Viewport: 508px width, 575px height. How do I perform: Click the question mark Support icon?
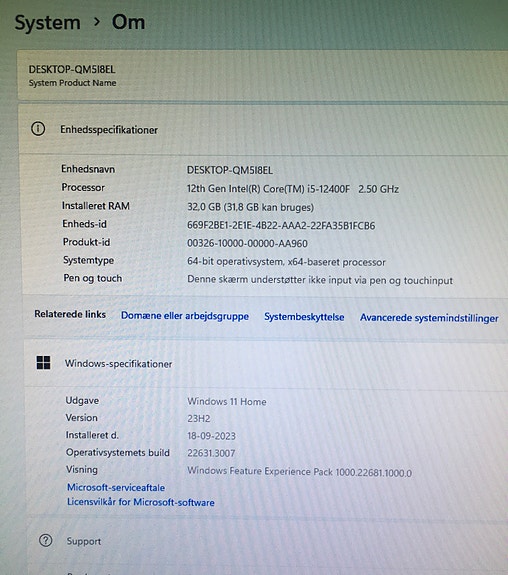point(45,541)
